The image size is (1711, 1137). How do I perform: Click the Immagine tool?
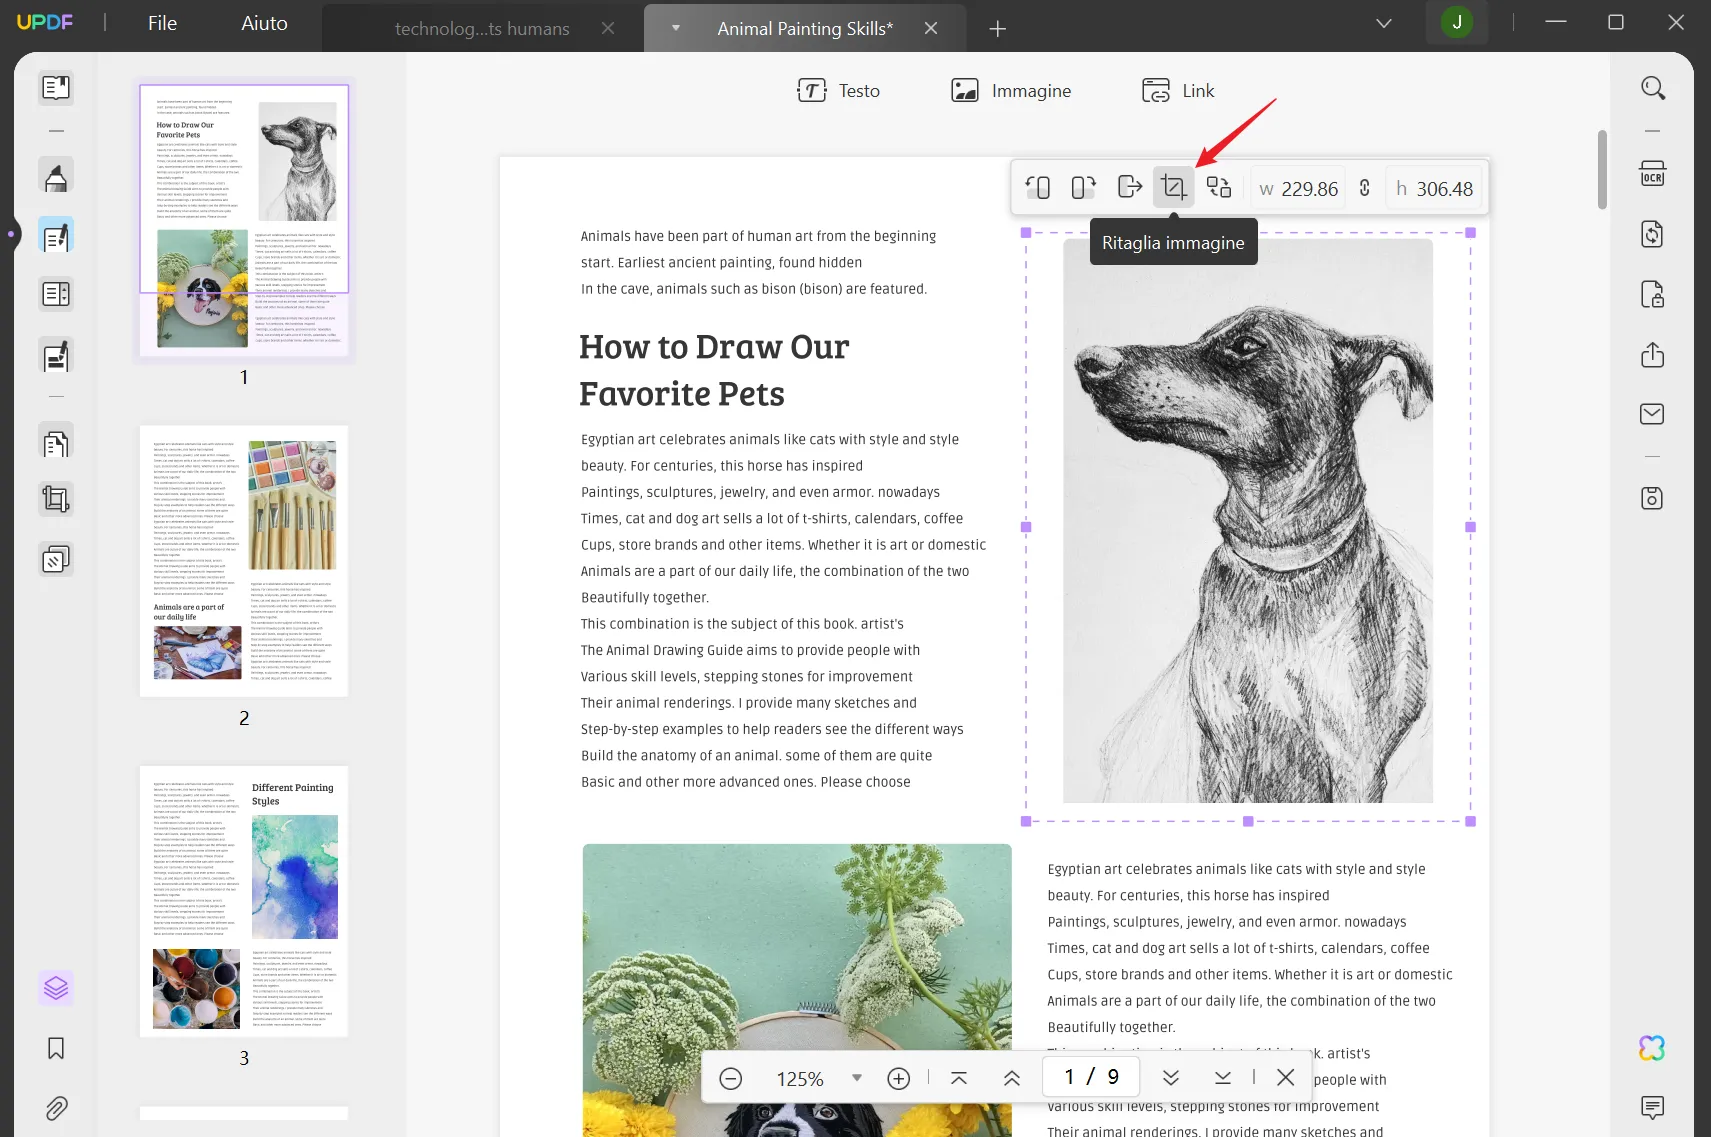(x=1011, y=91)
